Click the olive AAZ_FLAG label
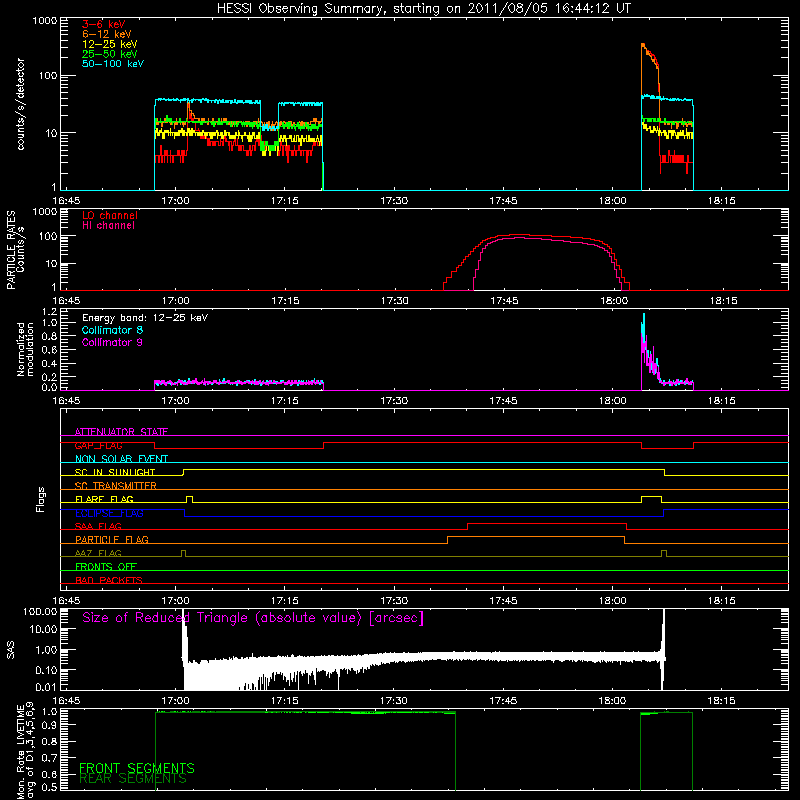Viewport: 800px width, 800px height. [98, 554]
